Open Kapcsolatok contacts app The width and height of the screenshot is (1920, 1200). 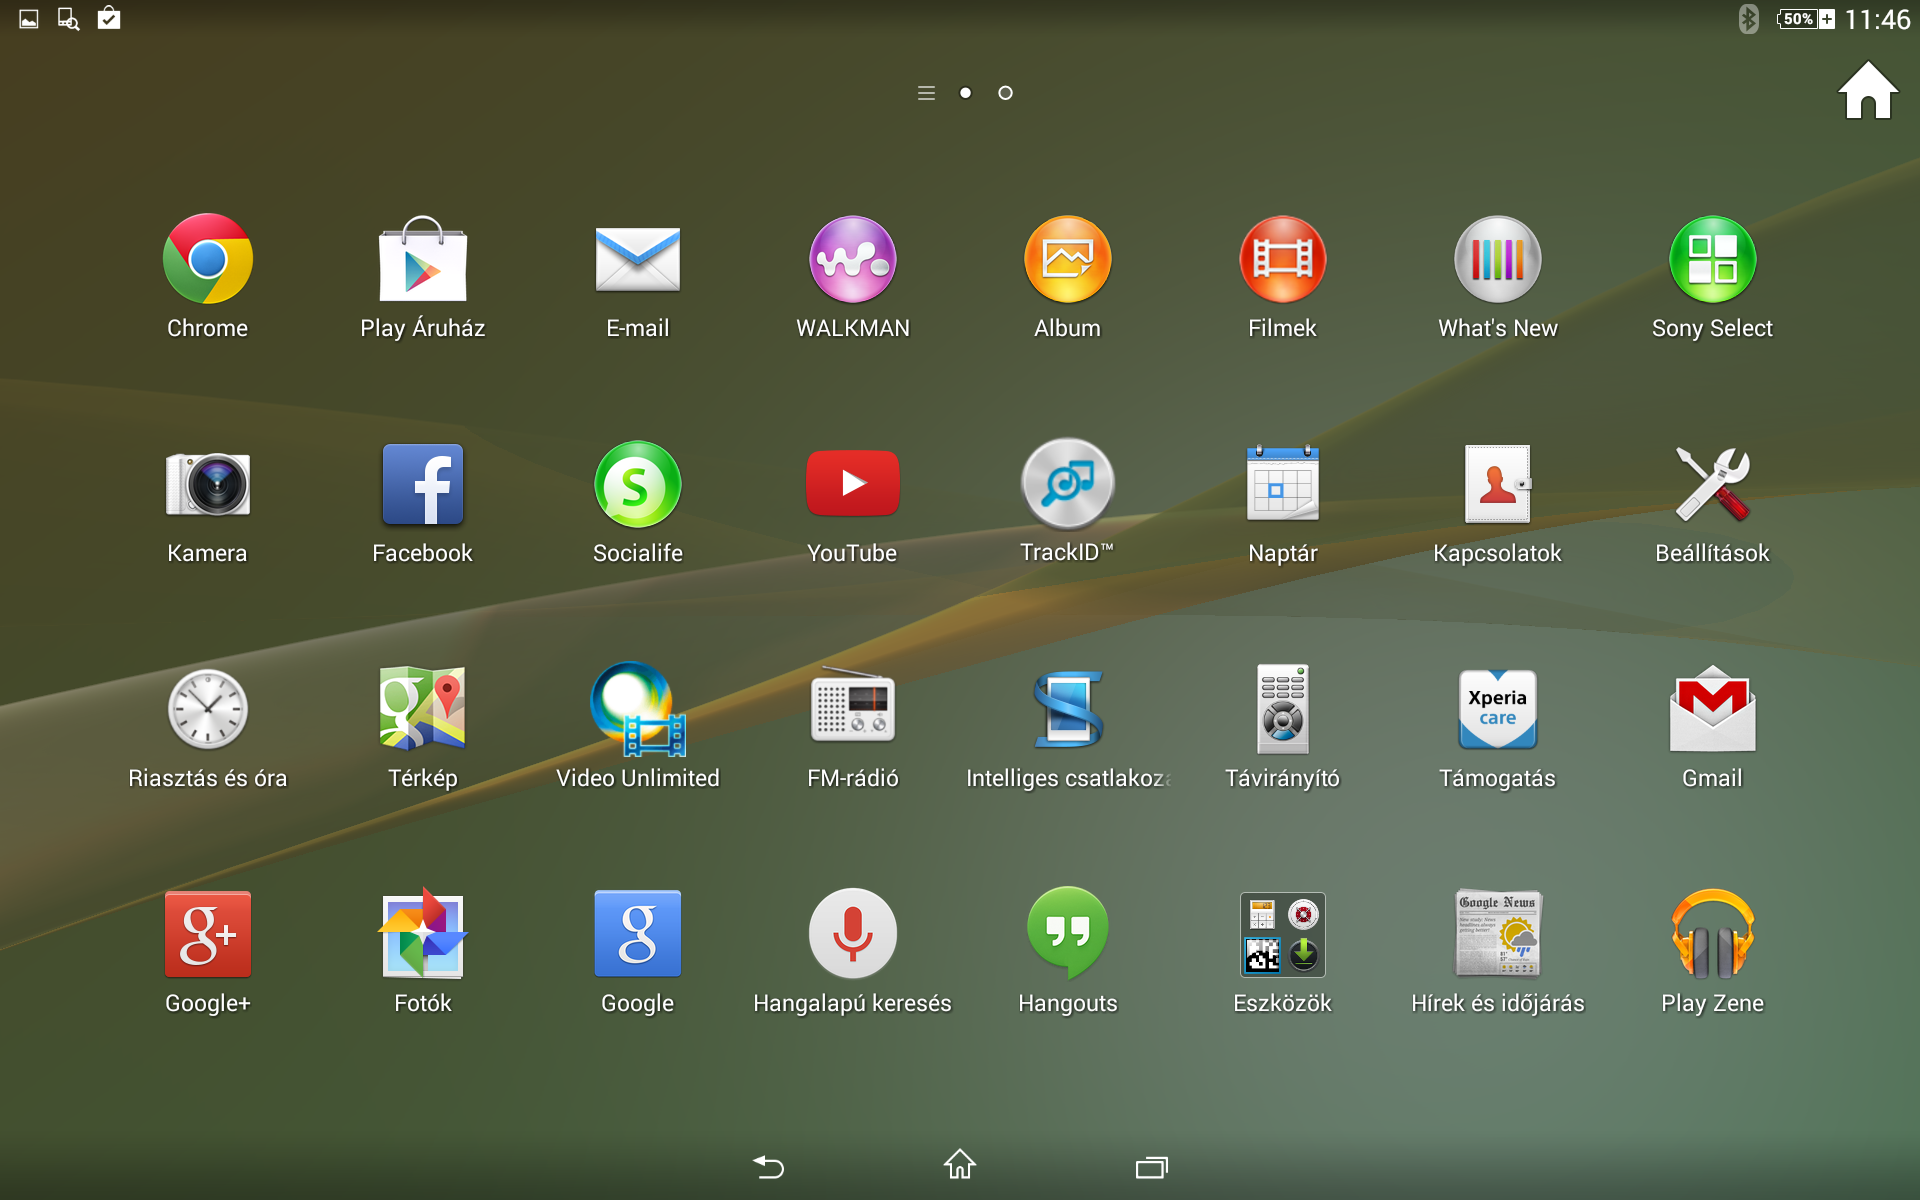click(1498, 484)
